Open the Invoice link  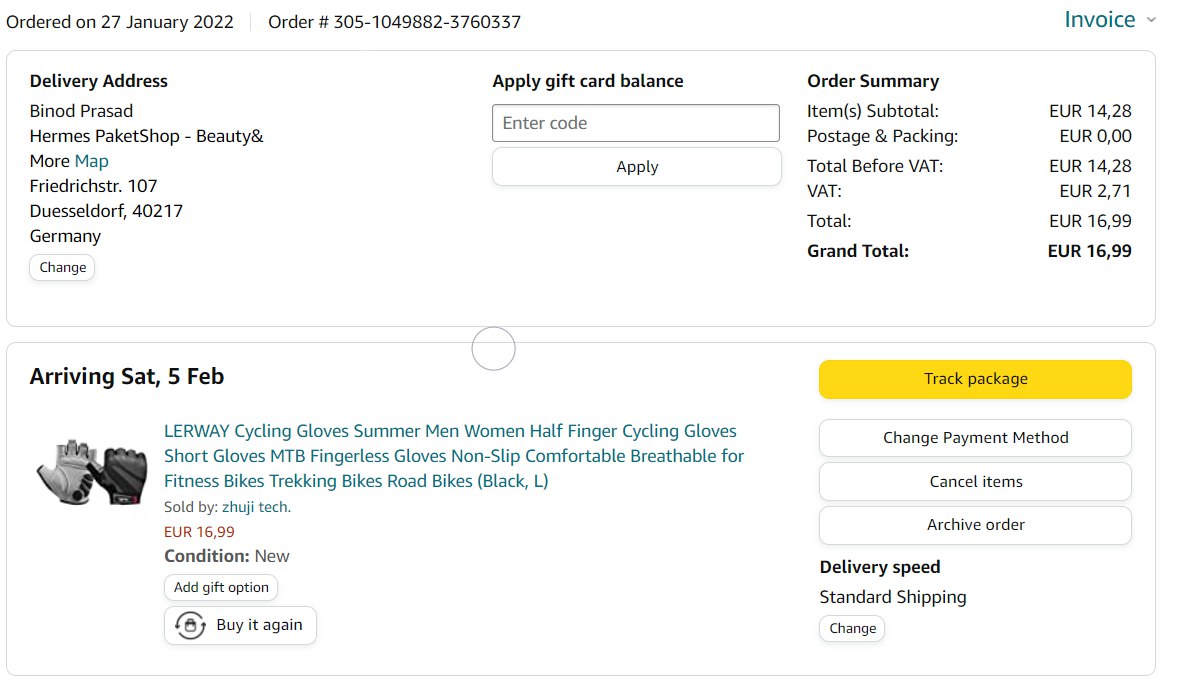click(x=1099, y=20)
